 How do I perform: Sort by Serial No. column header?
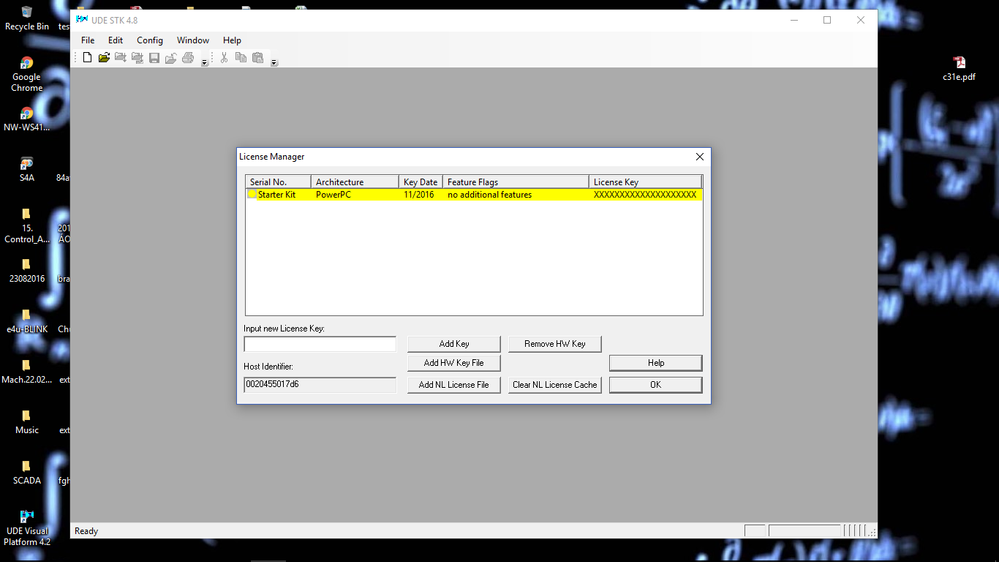(278, 182)
